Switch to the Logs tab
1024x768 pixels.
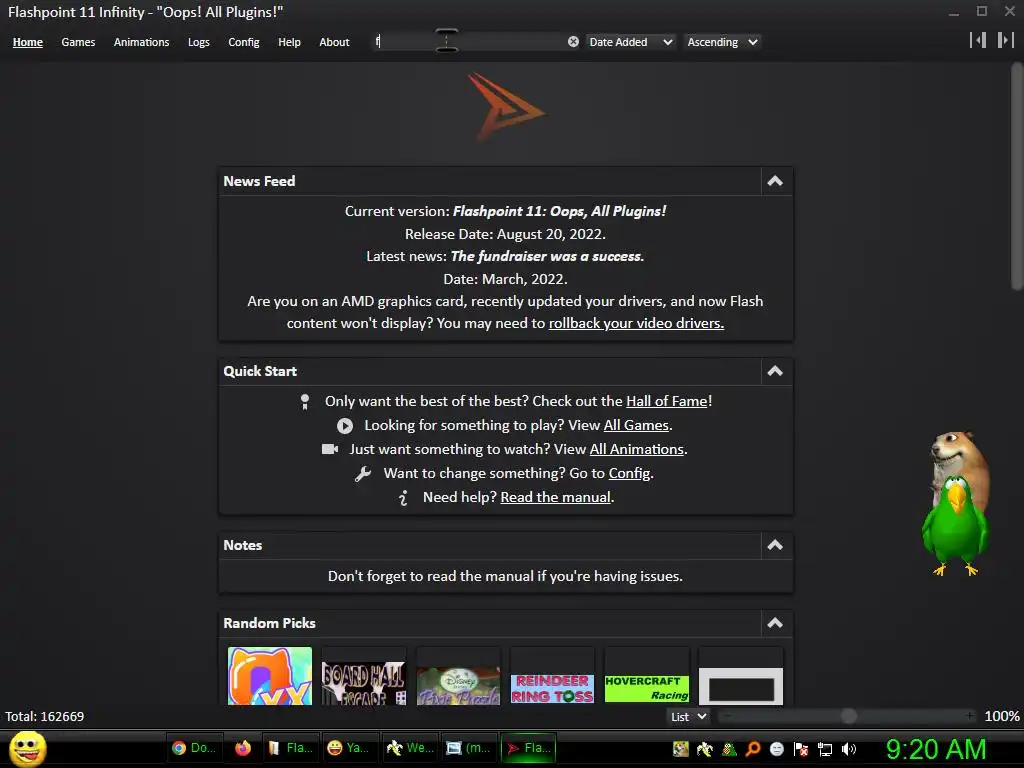pyautogui.click(x=199, y=42)
